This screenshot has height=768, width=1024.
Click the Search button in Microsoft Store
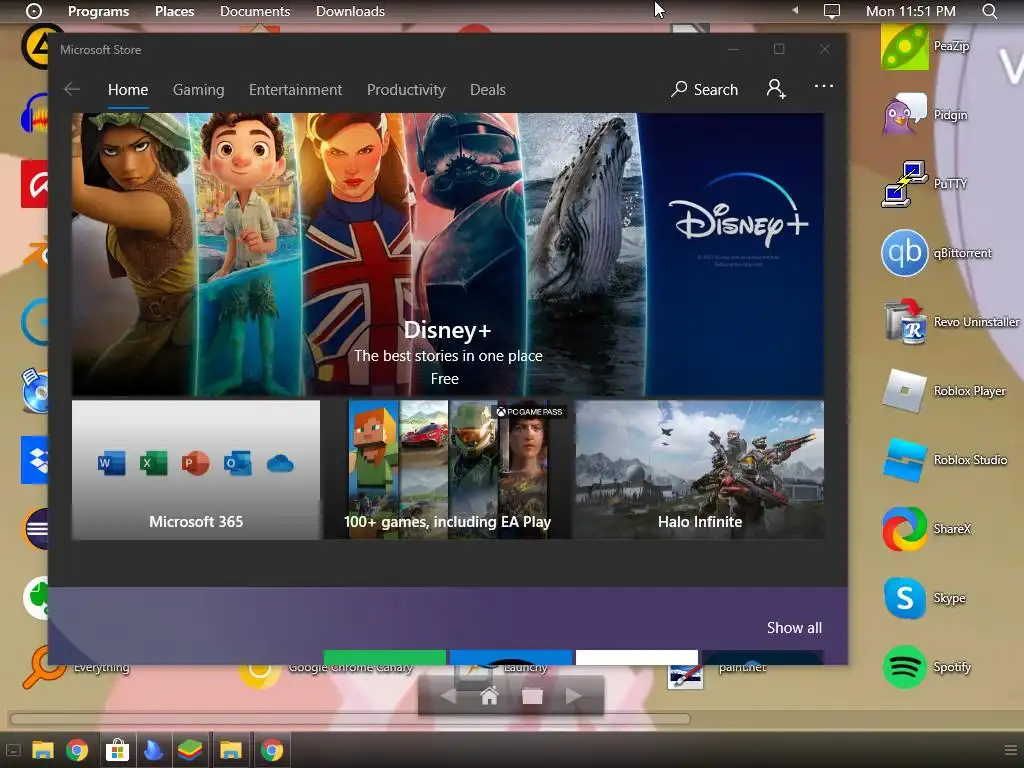(704, 89)
